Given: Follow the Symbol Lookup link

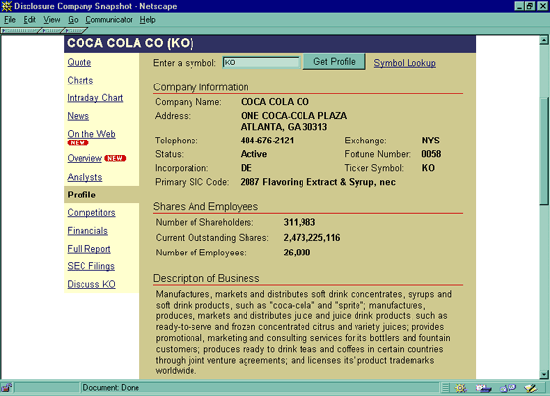Looking at the screenshot, I should click(x=404, y=63).
